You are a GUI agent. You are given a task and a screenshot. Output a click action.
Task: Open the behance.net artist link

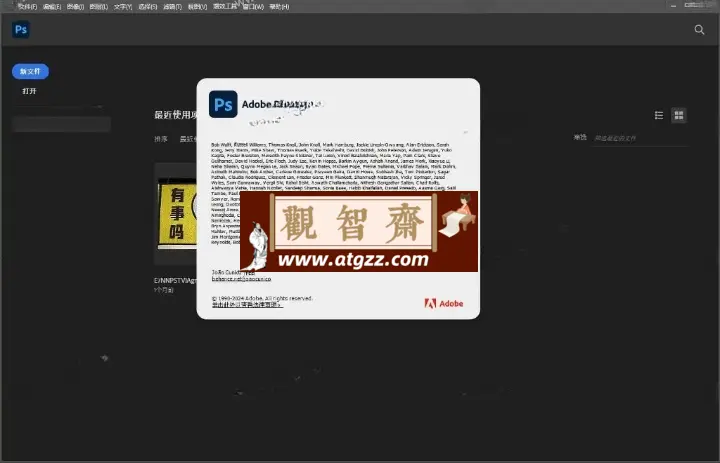[242, 279]
